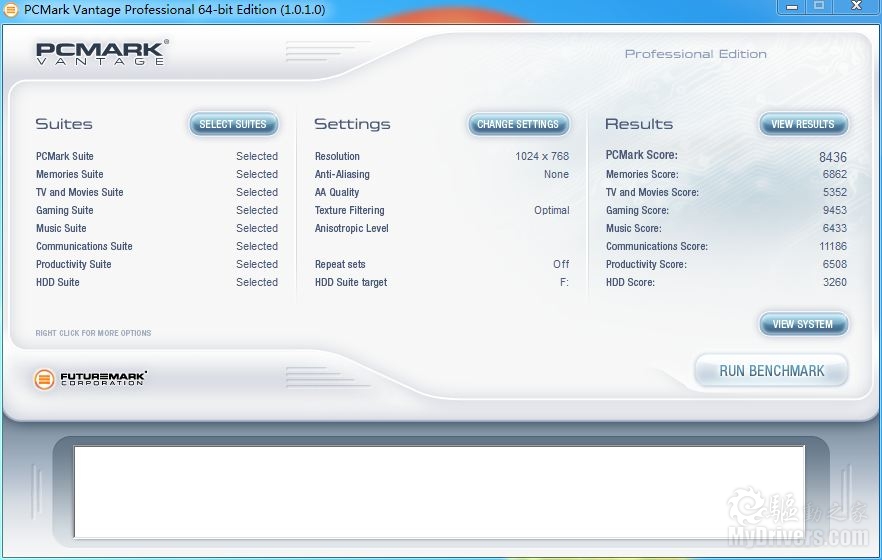Select the PCMark Suite row

coord(157,156)
